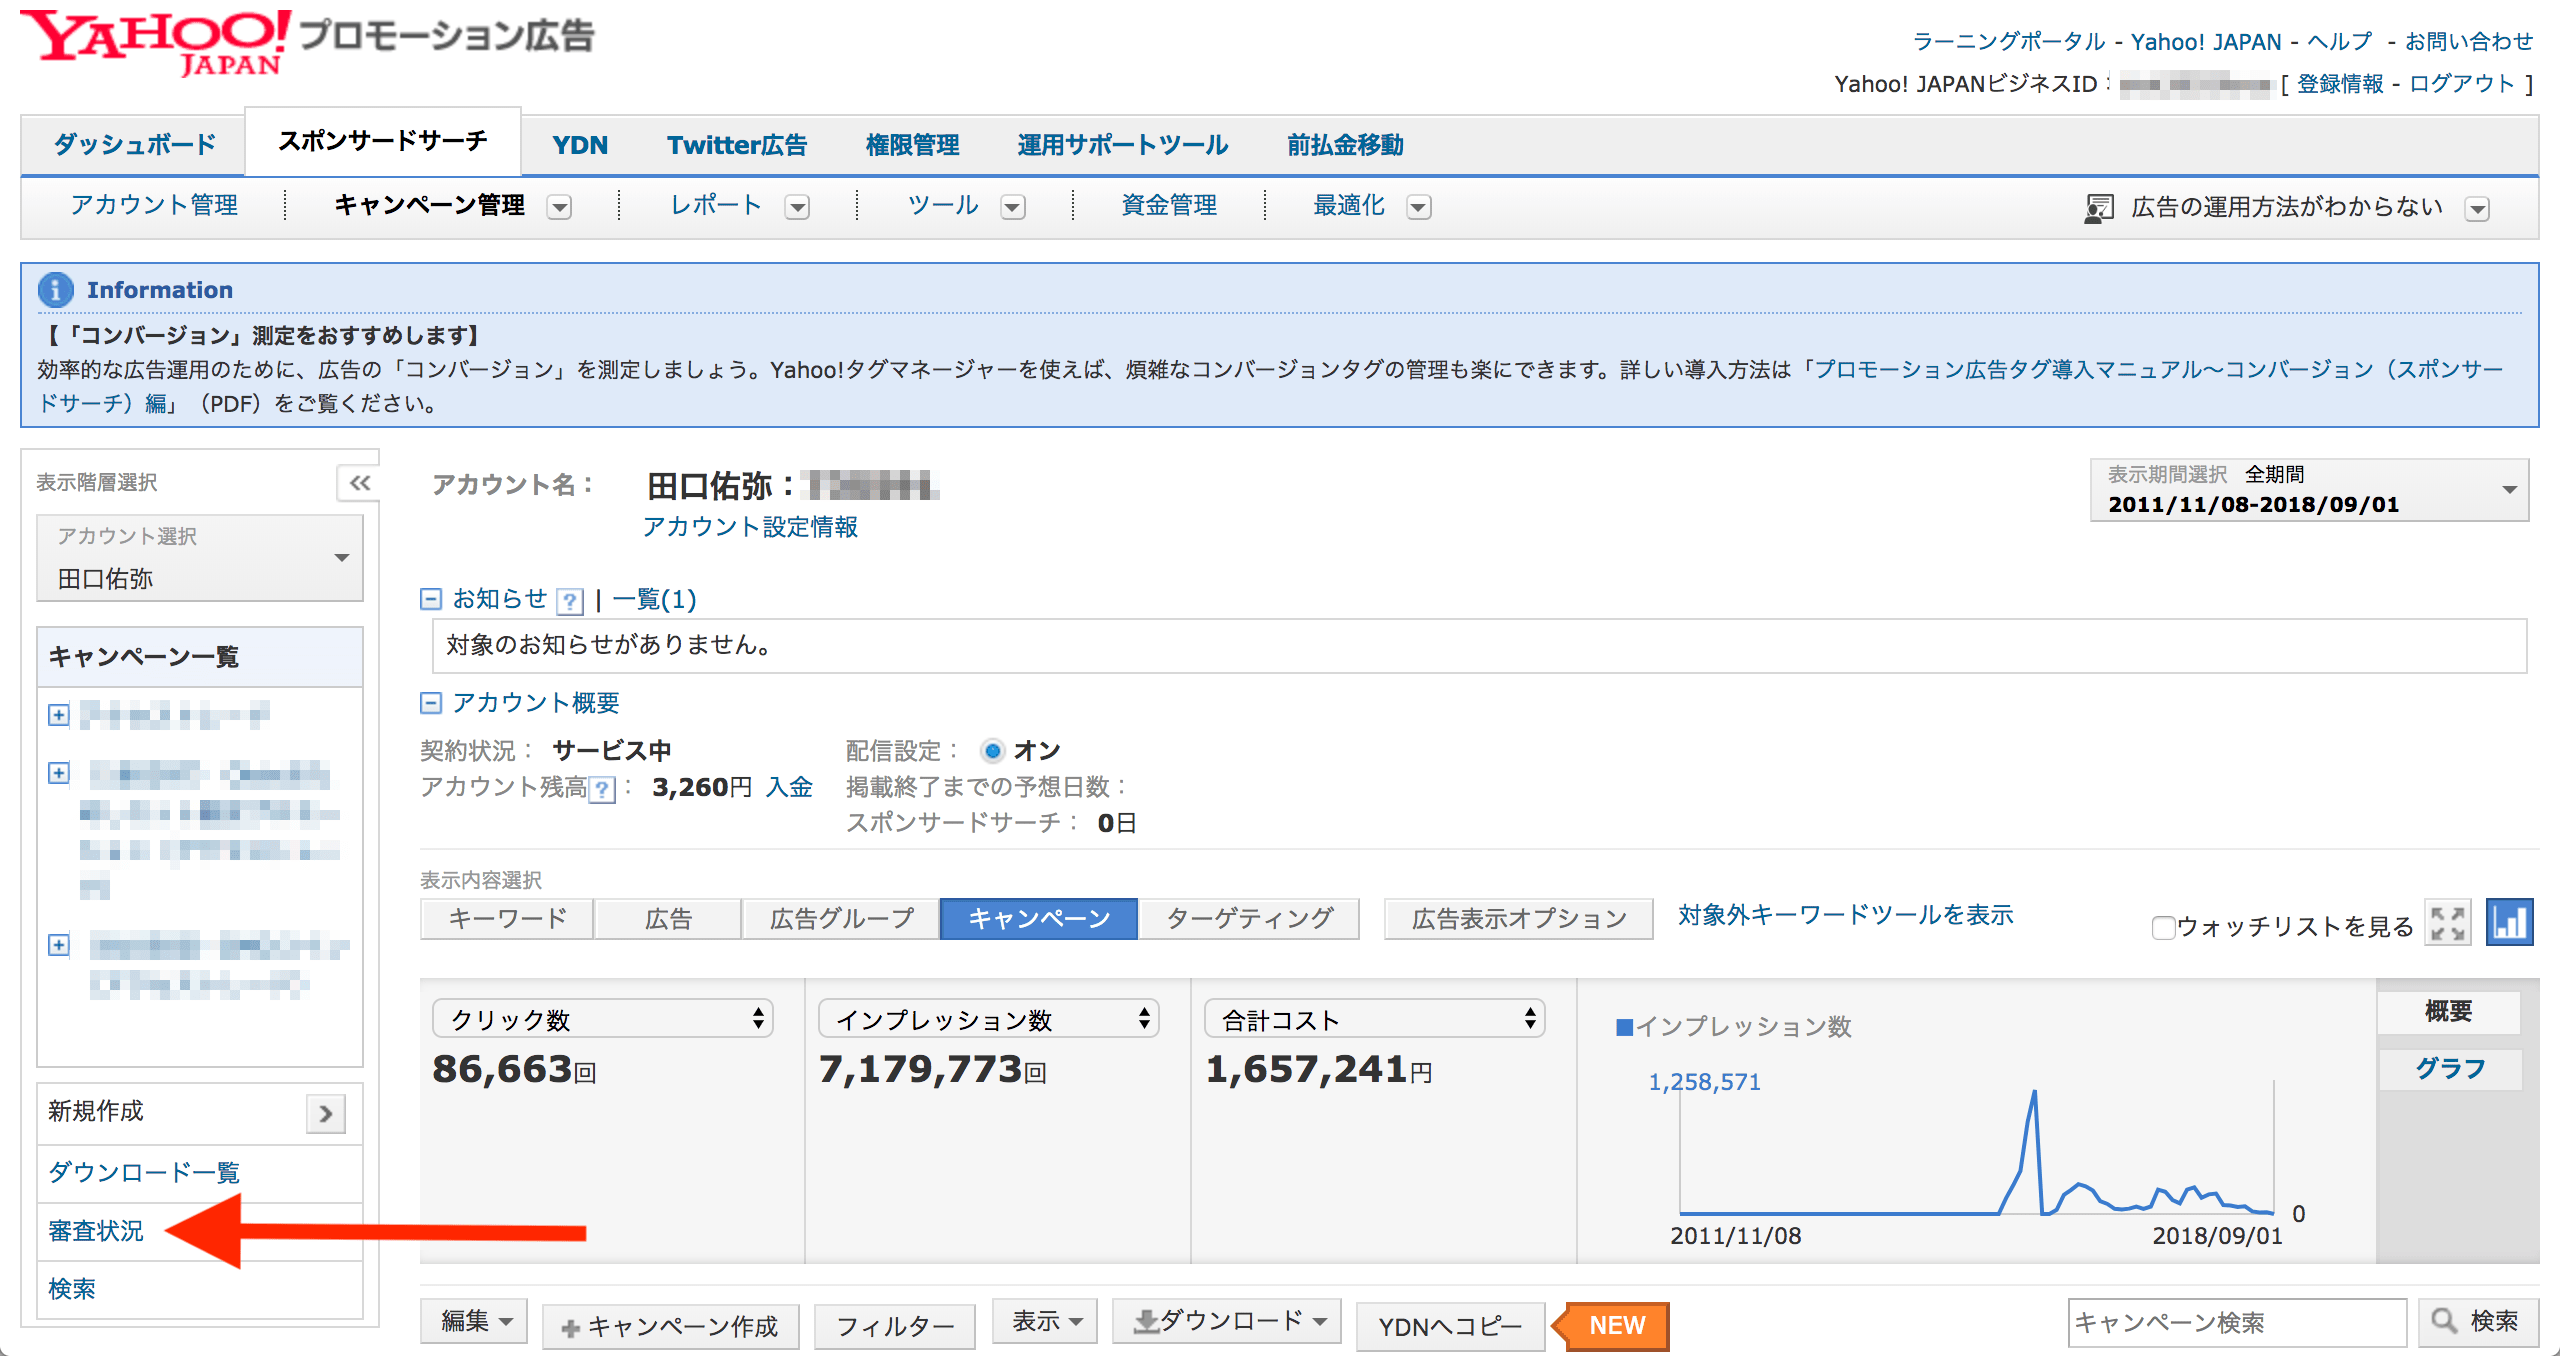Open the 広告の運用方法がわからない dropdown arrow
Screen dimensions: 2560x1356
click(2477, 209)
